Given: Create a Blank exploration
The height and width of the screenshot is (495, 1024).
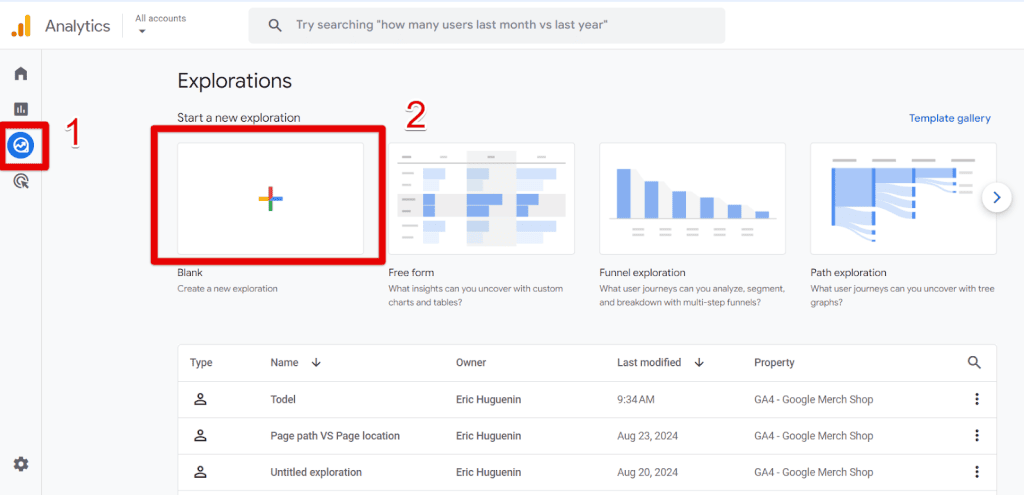Looking at the screenshot, I should click(270, 199).
